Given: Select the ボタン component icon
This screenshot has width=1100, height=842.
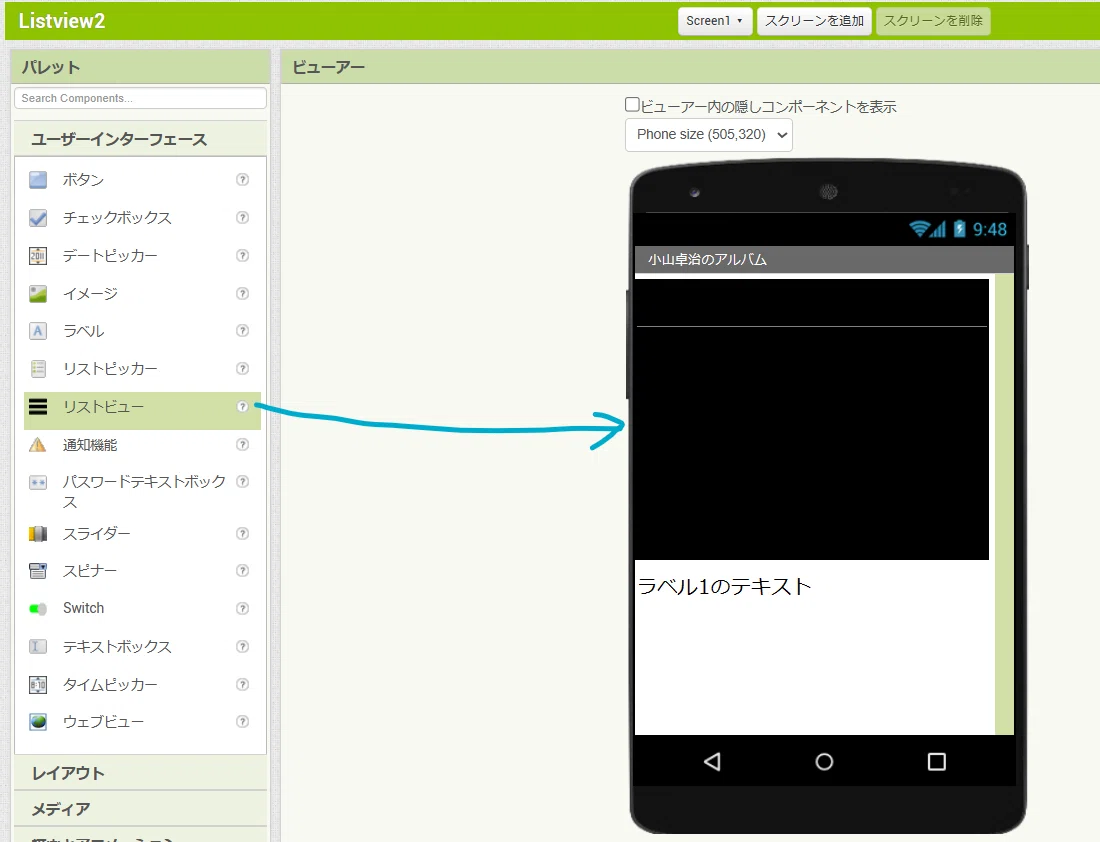Looking at the screenshot, I should [38, 180].
